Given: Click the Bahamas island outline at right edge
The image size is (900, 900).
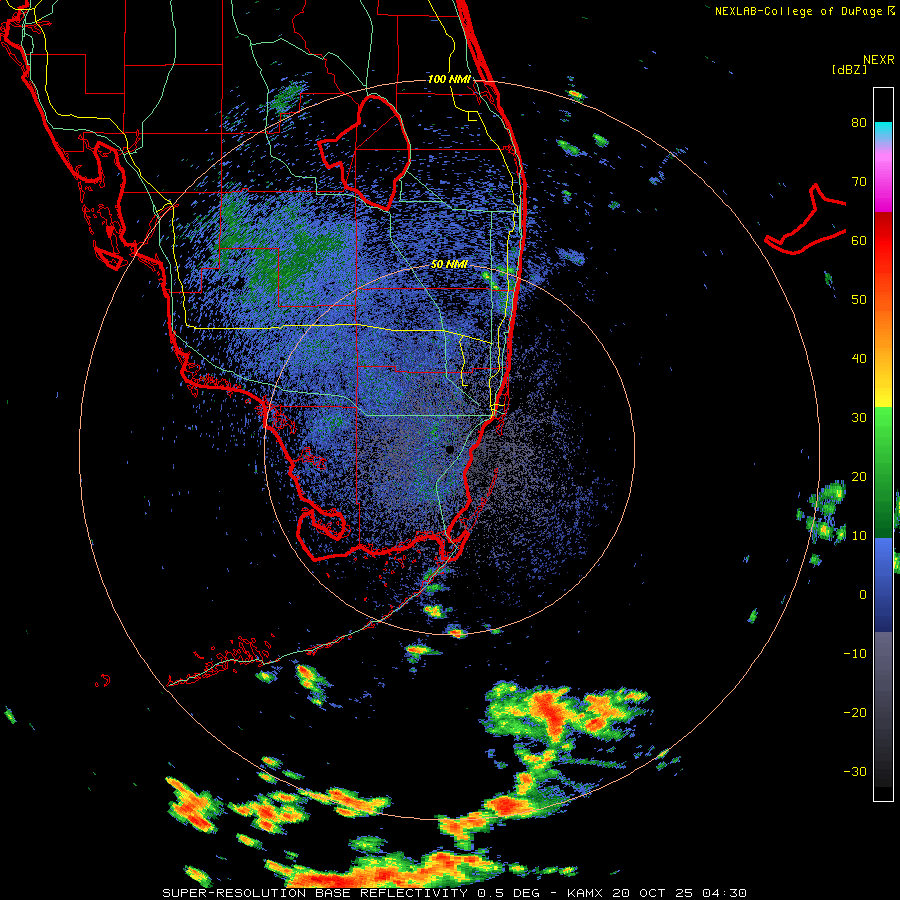Looking at the screenshot, I should 805,220.
